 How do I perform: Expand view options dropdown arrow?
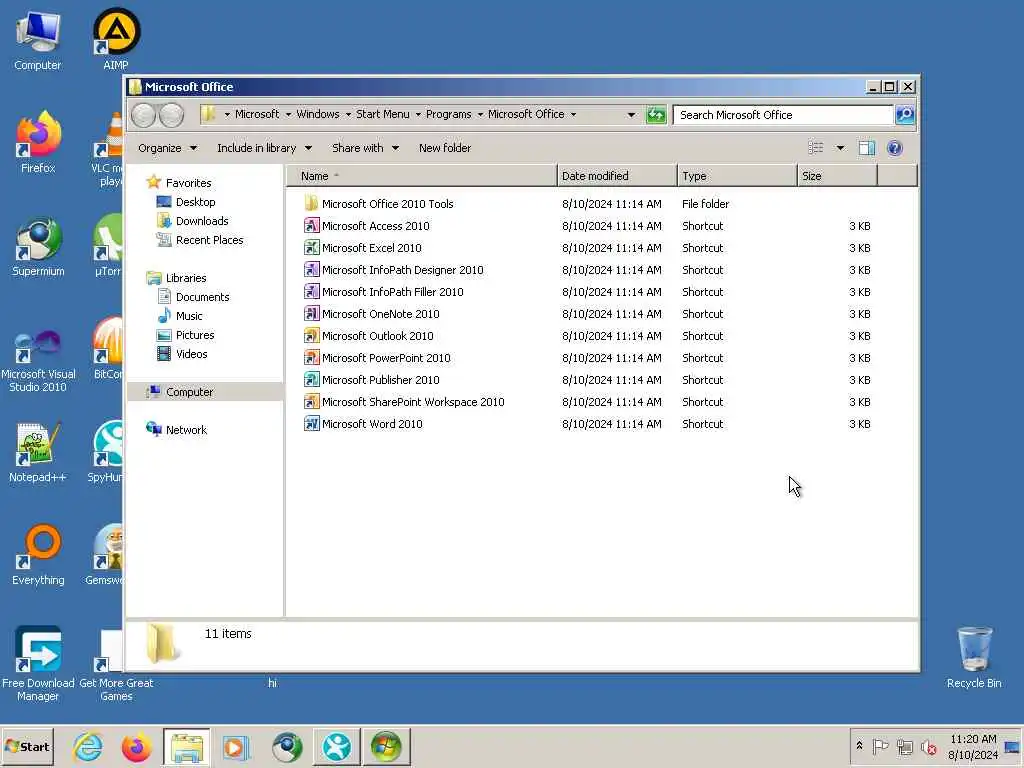coord(840,148)
